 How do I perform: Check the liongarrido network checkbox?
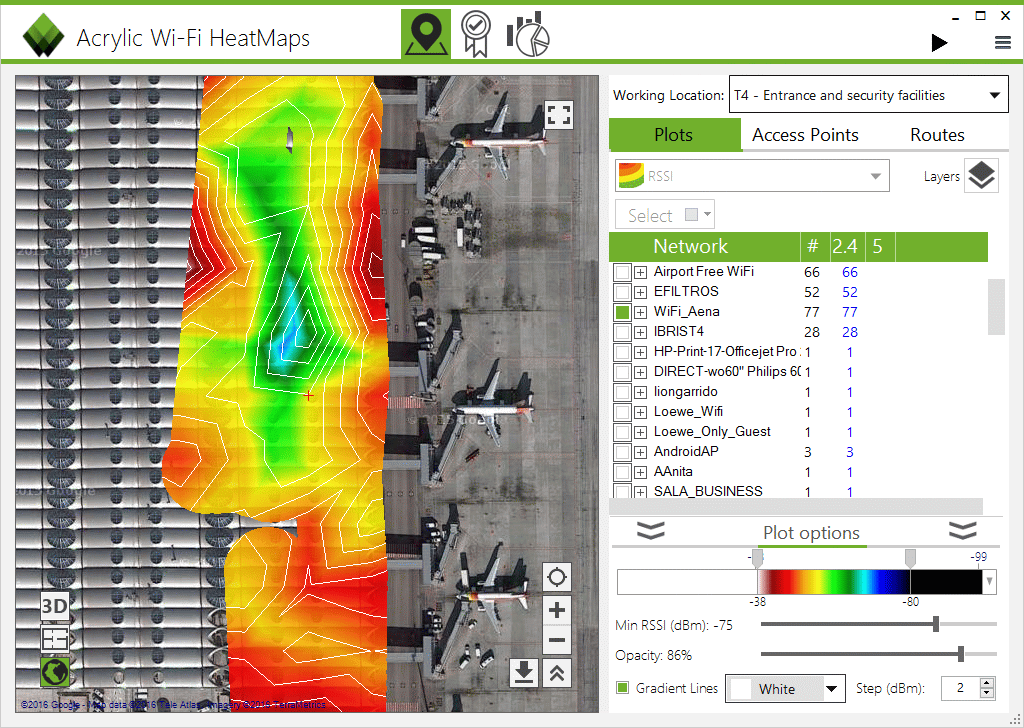click(622, 392)
